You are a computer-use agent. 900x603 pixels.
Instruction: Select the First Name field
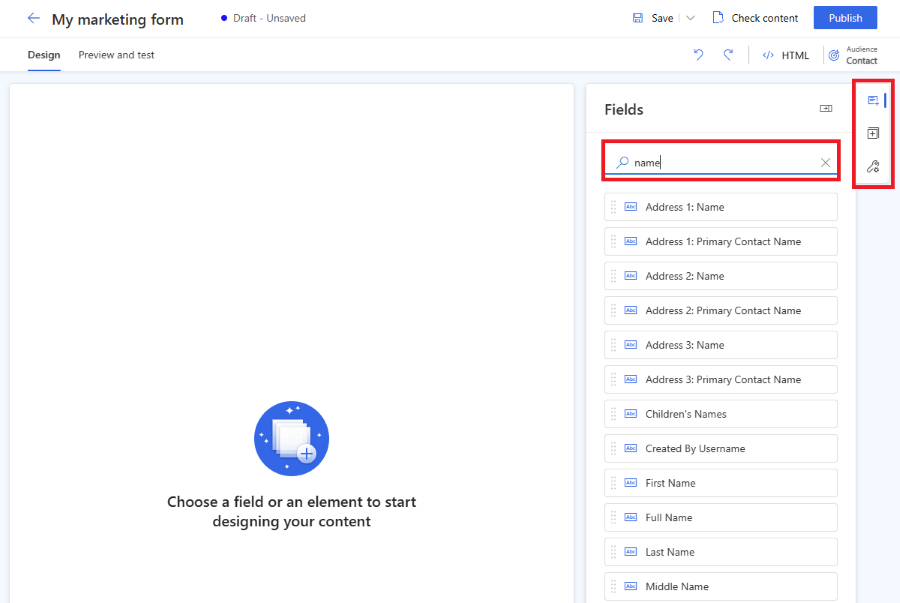pyautogui.click(x=720, y=483)
